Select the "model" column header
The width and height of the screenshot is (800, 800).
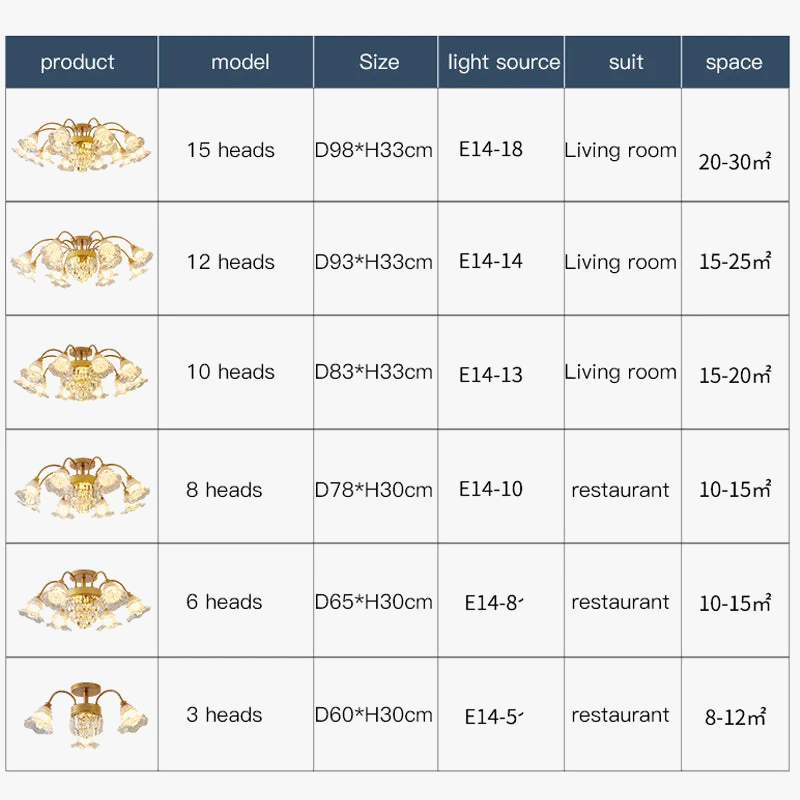pos(240,62)
